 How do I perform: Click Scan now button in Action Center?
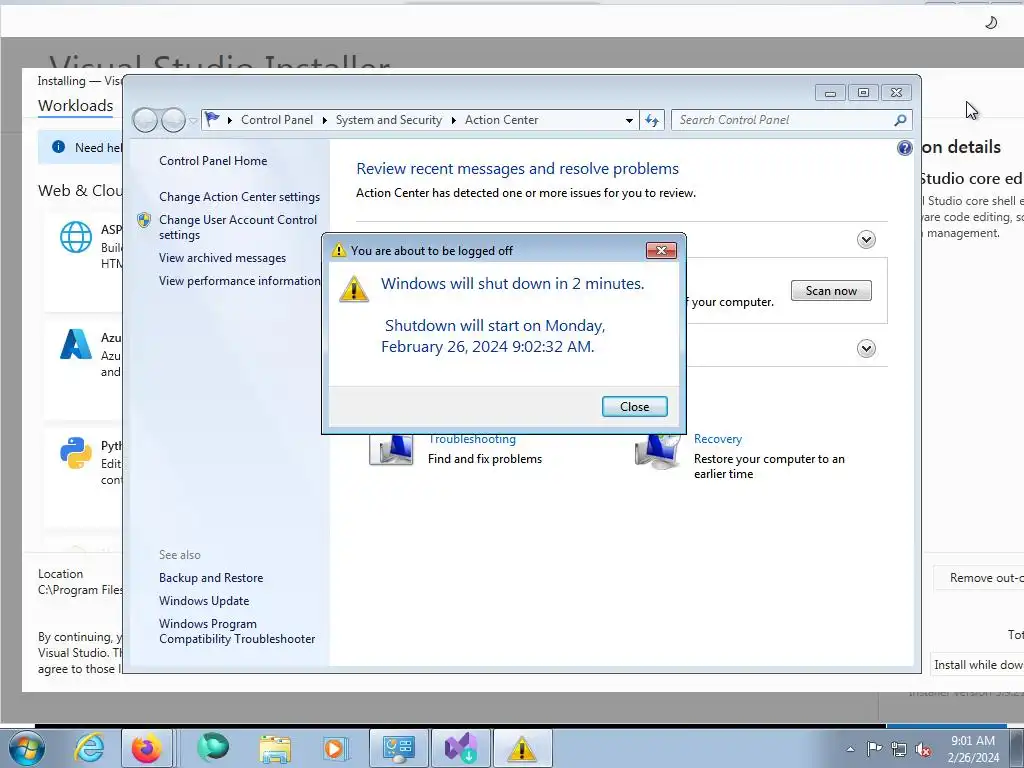coord(831,291)
